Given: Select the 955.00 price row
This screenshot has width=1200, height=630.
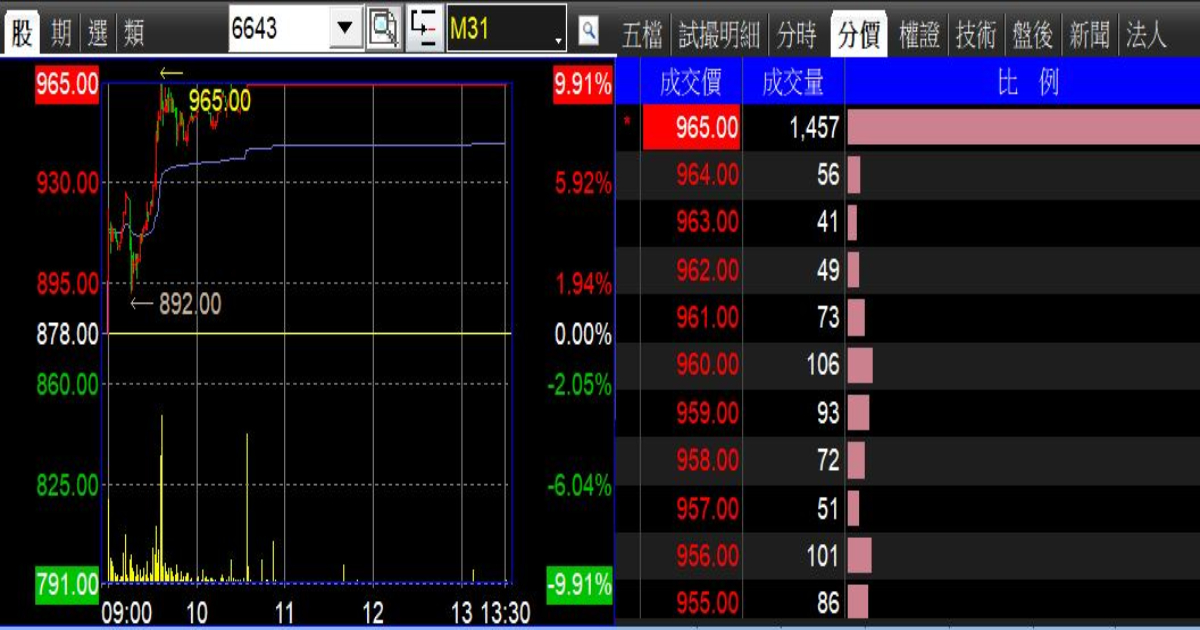Looking at the screenshot, I should coord(907,603).
